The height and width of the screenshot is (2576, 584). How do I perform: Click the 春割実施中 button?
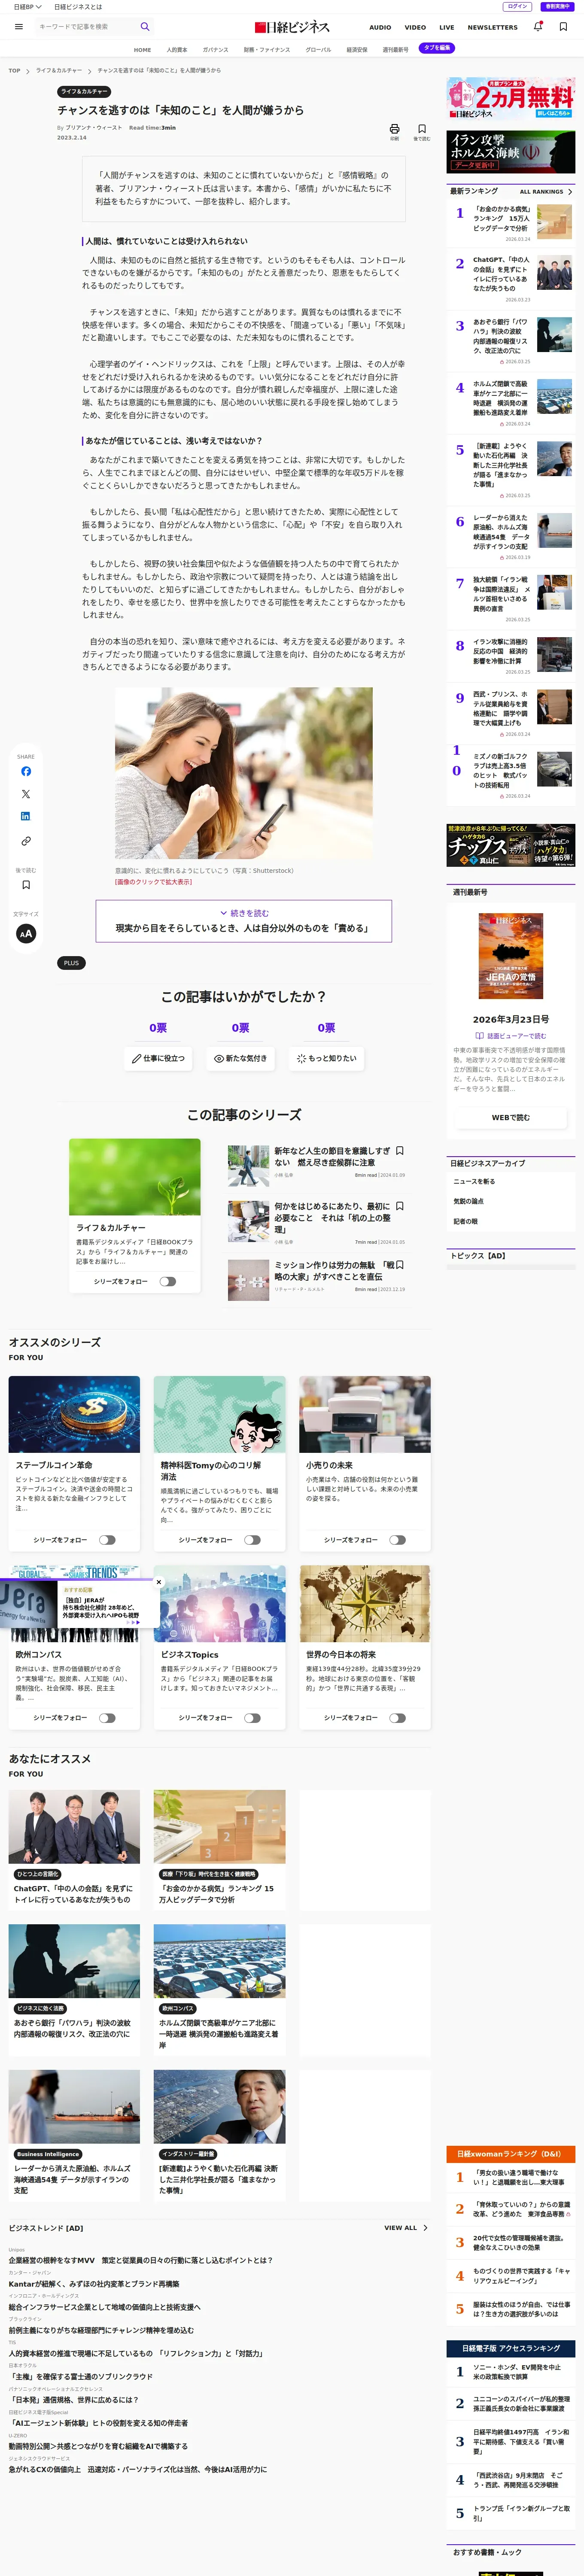coord(556,7)
